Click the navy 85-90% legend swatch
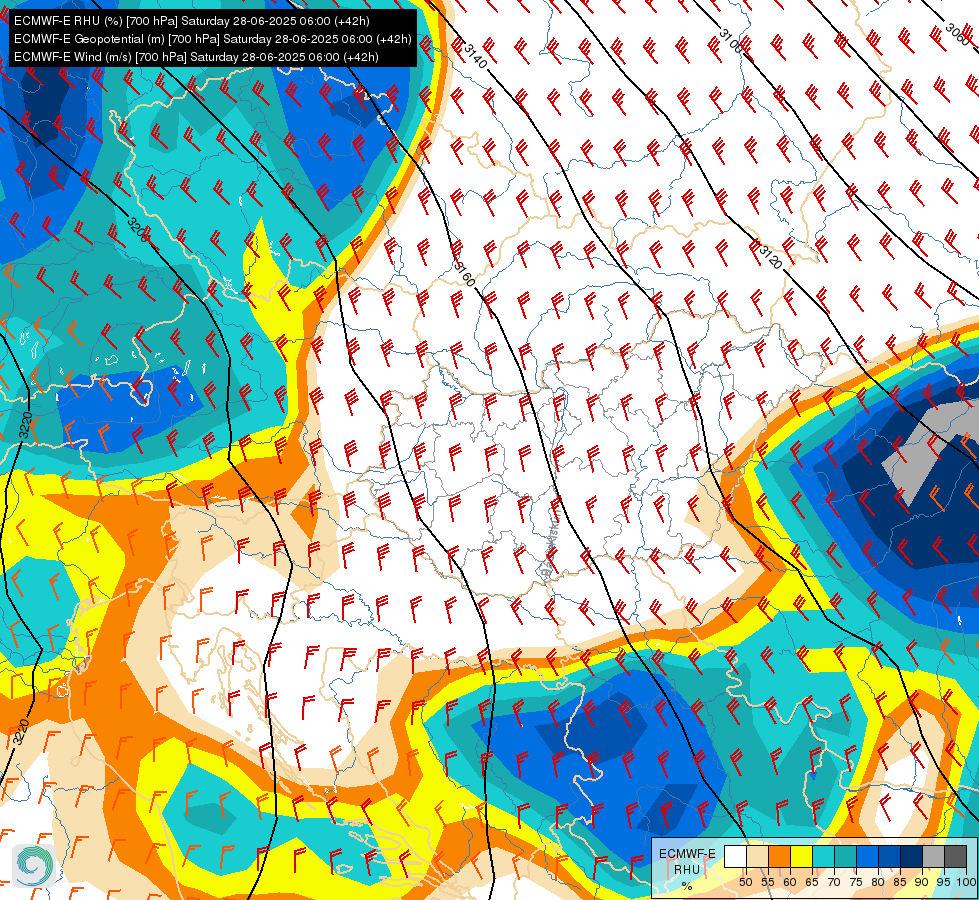The height and width of the screenshot is (900, 979). point(912,856)
